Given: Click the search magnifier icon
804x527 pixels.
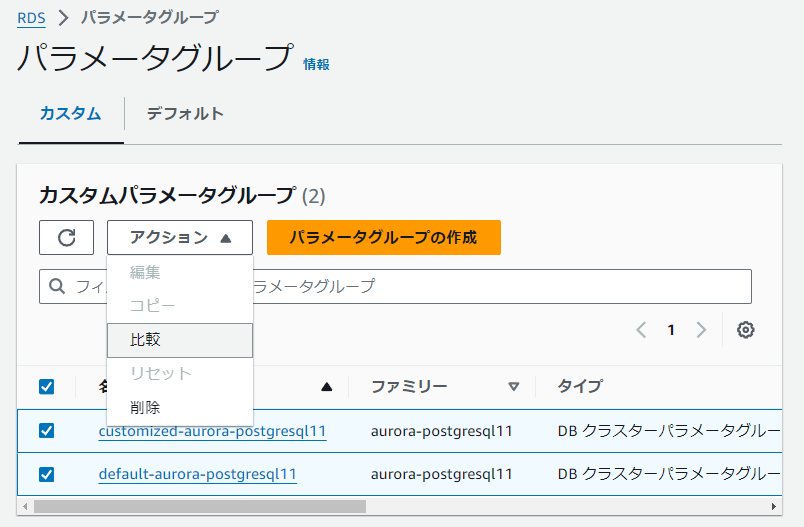Looking at the screenshot, I should [57, 286].
